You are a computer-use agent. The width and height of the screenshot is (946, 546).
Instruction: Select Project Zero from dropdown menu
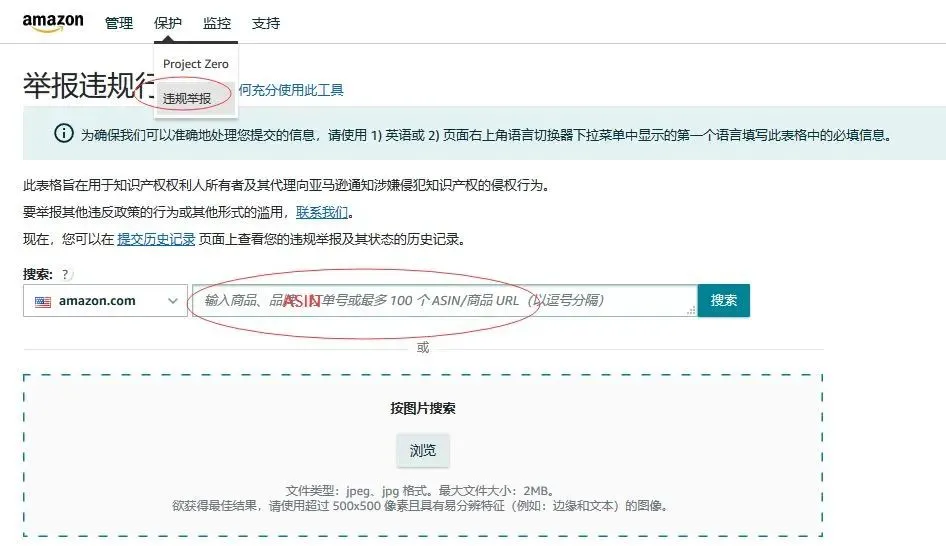pos(195,64)
